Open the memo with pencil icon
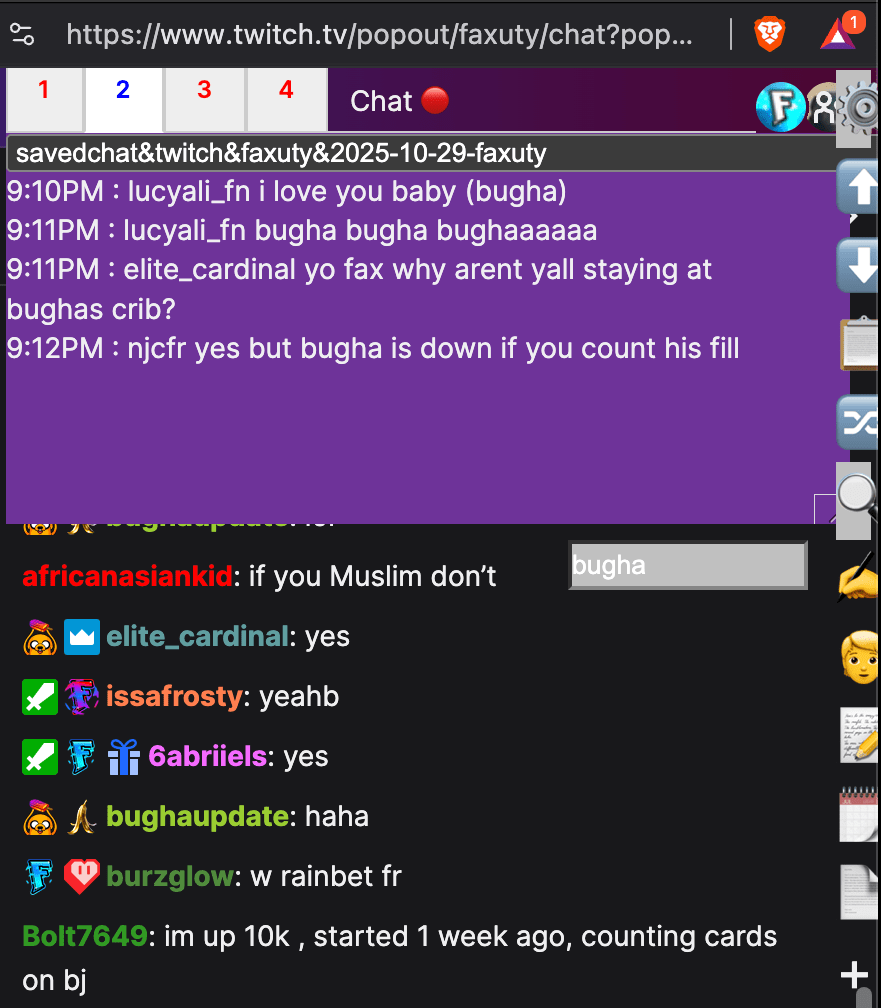The height and width of the screenshot is (1008, 881). tap(860, 736)
